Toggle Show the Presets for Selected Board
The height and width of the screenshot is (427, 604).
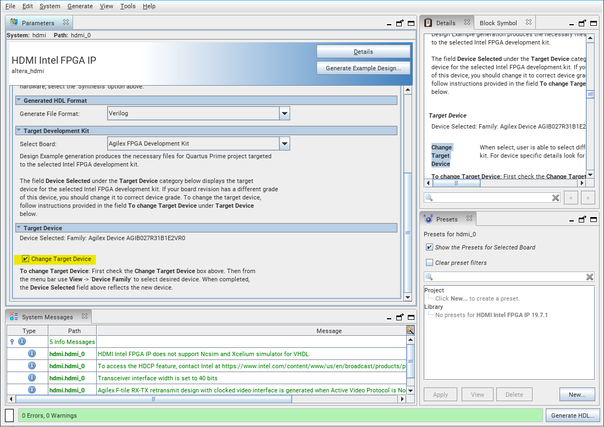click(429, 247)
